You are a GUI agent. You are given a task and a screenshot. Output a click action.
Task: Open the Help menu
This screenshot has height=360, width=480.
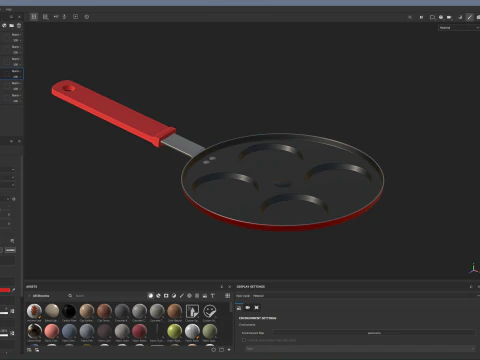[9, 9]
